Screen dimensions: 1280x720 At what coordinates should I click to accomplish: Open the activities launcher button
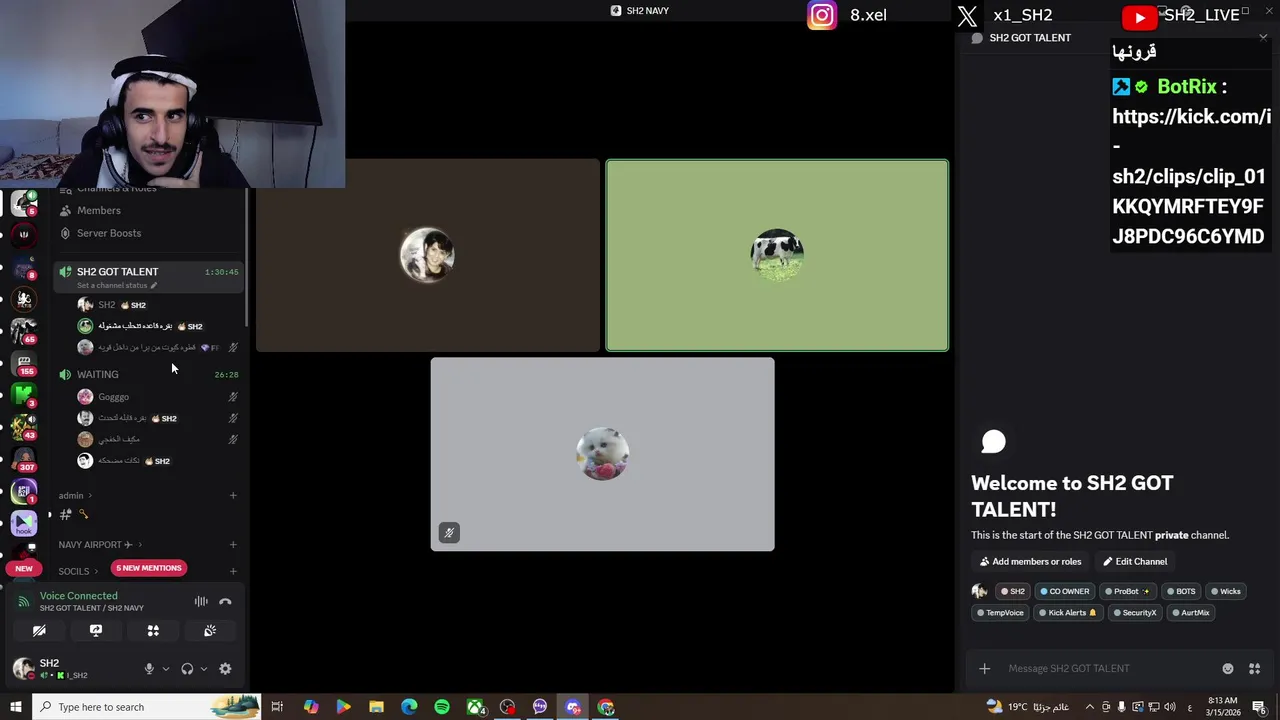(153, 631)
